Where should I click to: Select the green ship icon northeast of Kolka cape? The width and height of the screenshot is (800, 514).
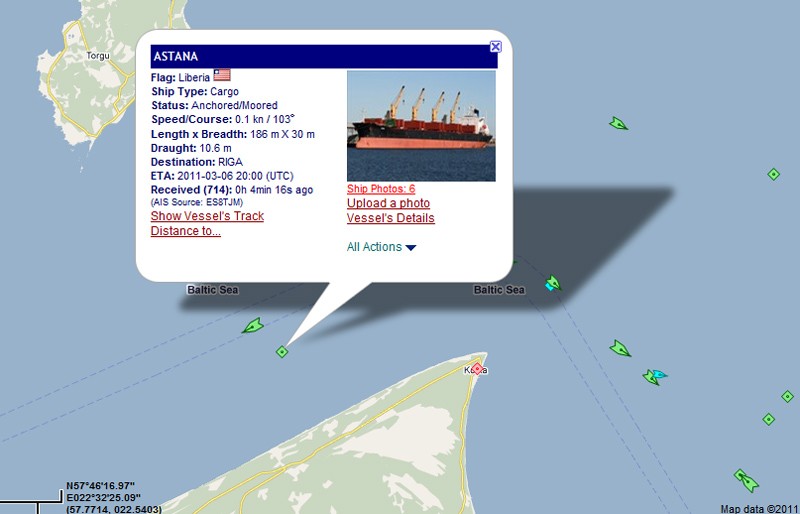pyautogui.click(x=620, y=349)
